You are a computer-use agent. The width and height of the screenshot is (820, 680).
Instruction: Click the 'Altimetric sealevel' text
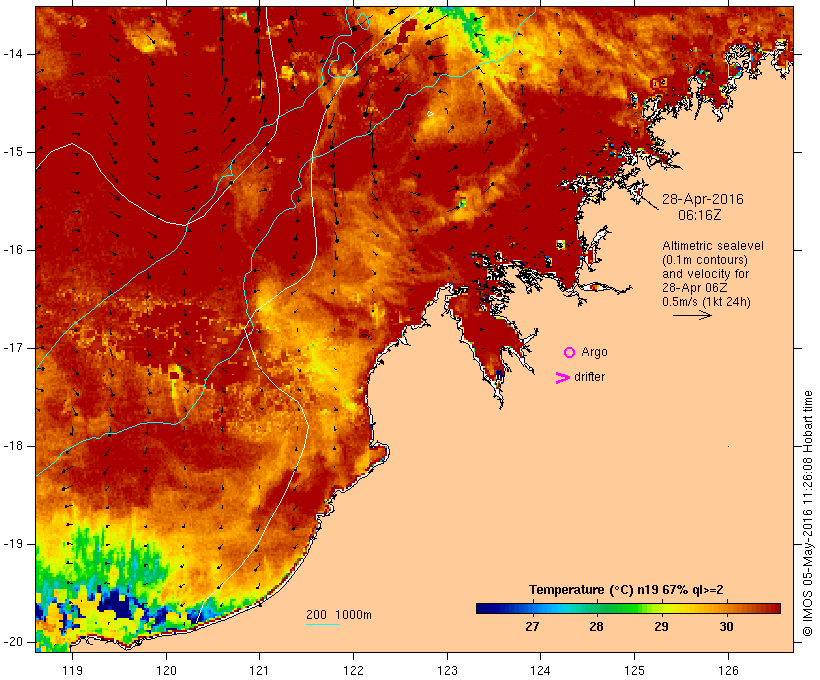(x=713, y=245)
